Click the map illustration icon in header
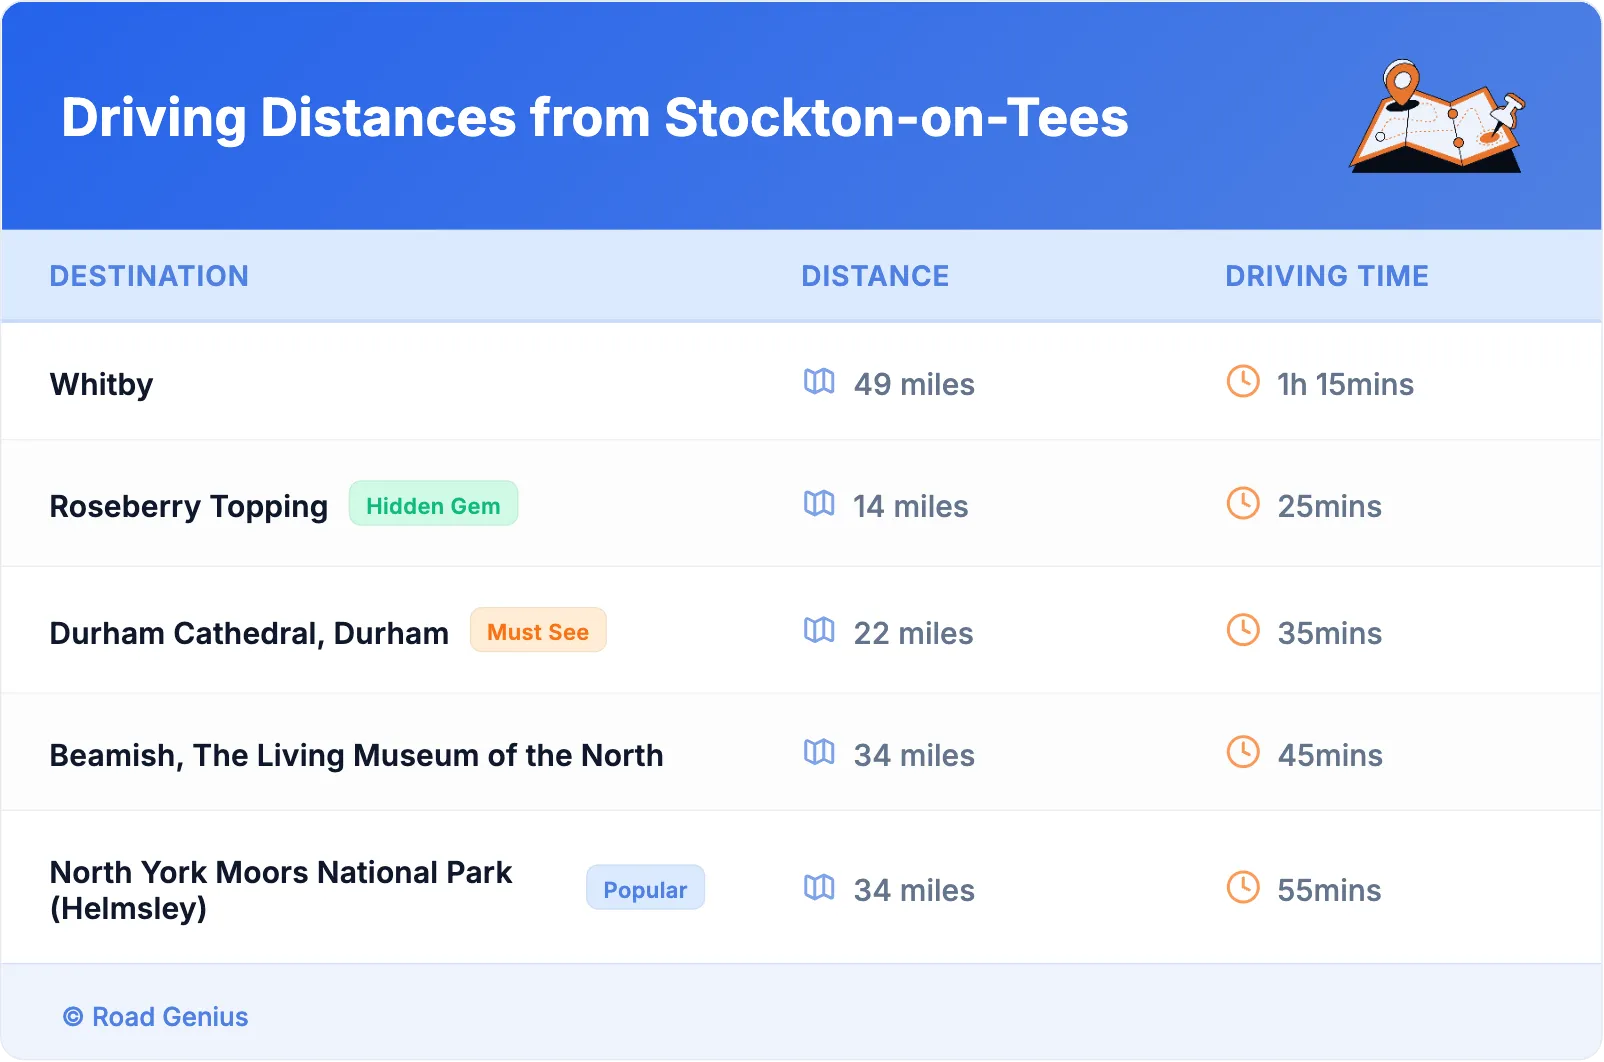Image resolution: width=1604 pixels, height=1062 pixels. (1438, 116)
